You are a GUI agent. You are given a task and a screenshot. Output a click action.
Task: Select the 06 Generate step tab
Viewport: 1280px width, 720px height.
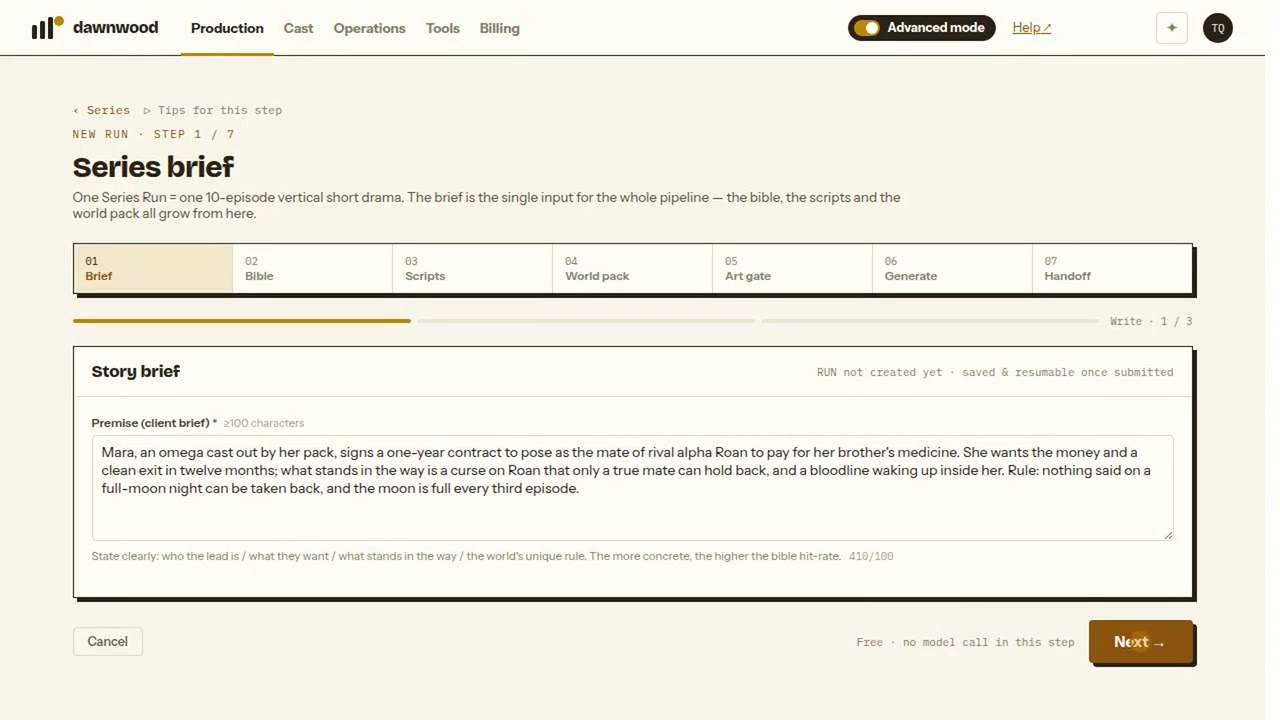pos(952,268)
